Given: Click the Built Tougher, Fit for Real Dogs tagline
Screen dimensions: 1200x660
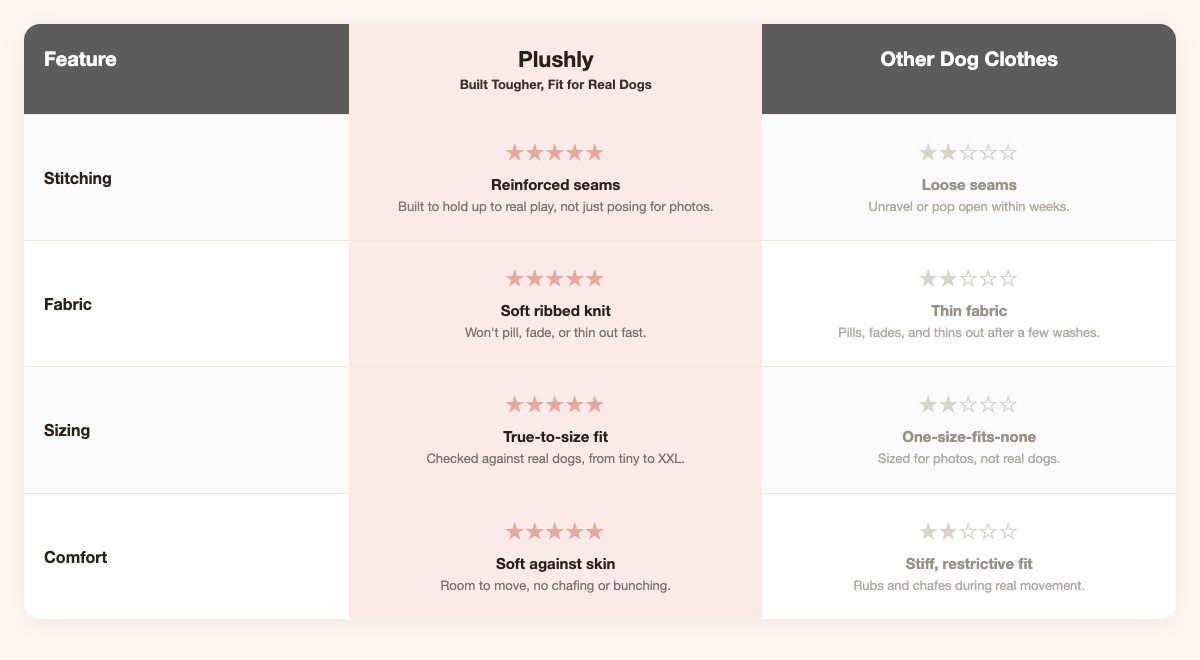Looking at the screenshot, I should 555,85.
